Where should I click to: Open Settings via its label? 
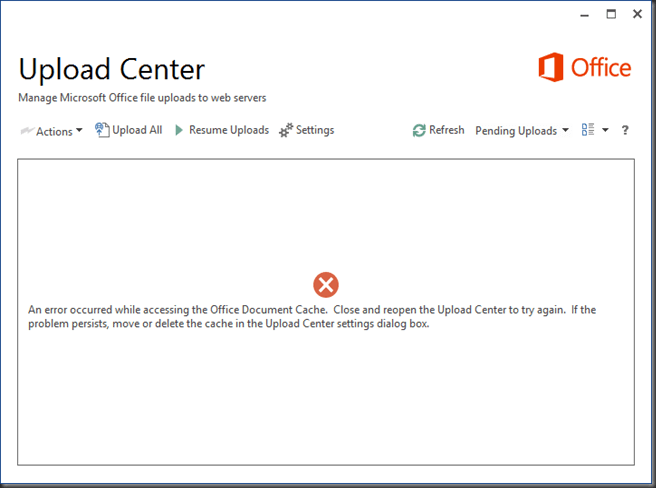coord(315,130)
